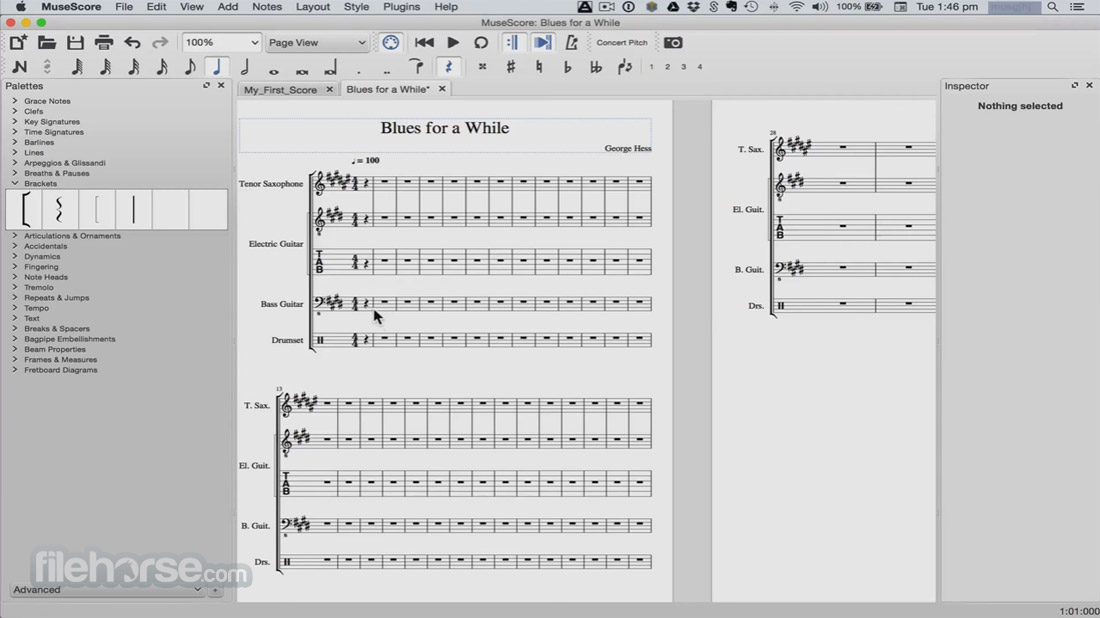Select the square bracket in palette

coord(25,209)
